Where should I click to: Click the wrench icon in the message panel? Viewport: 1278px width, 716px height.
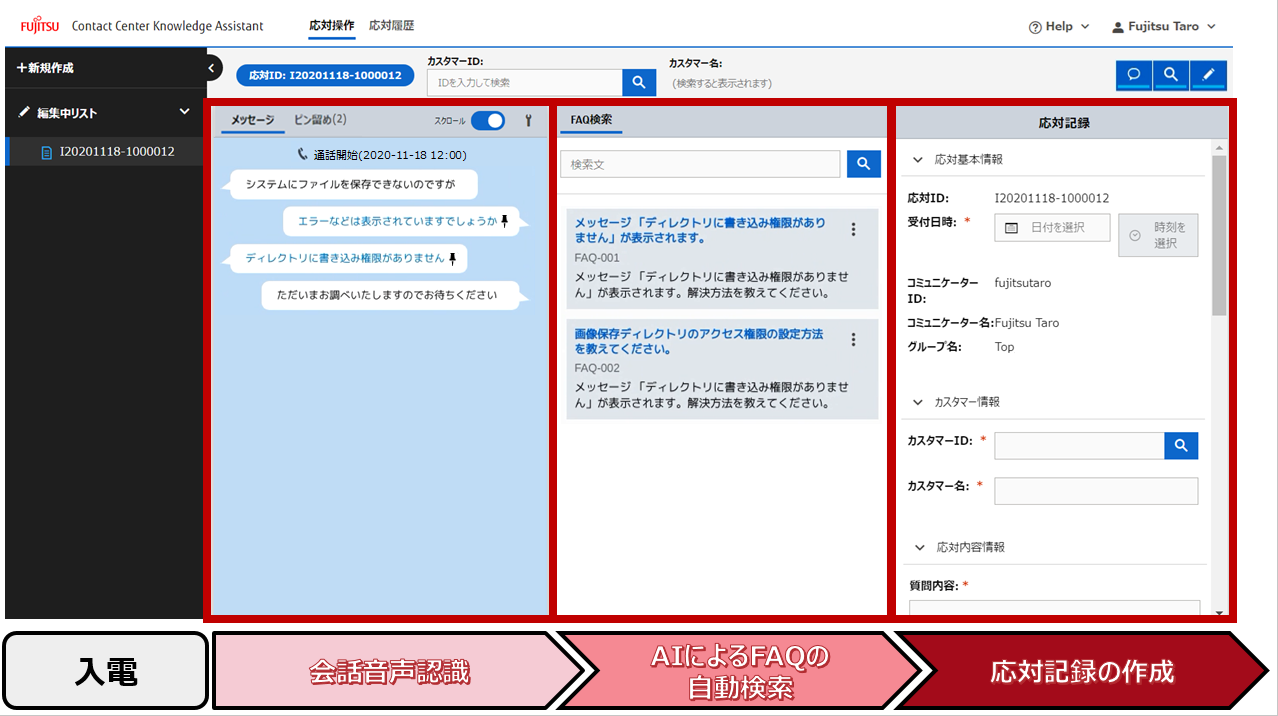click(527, 119)
